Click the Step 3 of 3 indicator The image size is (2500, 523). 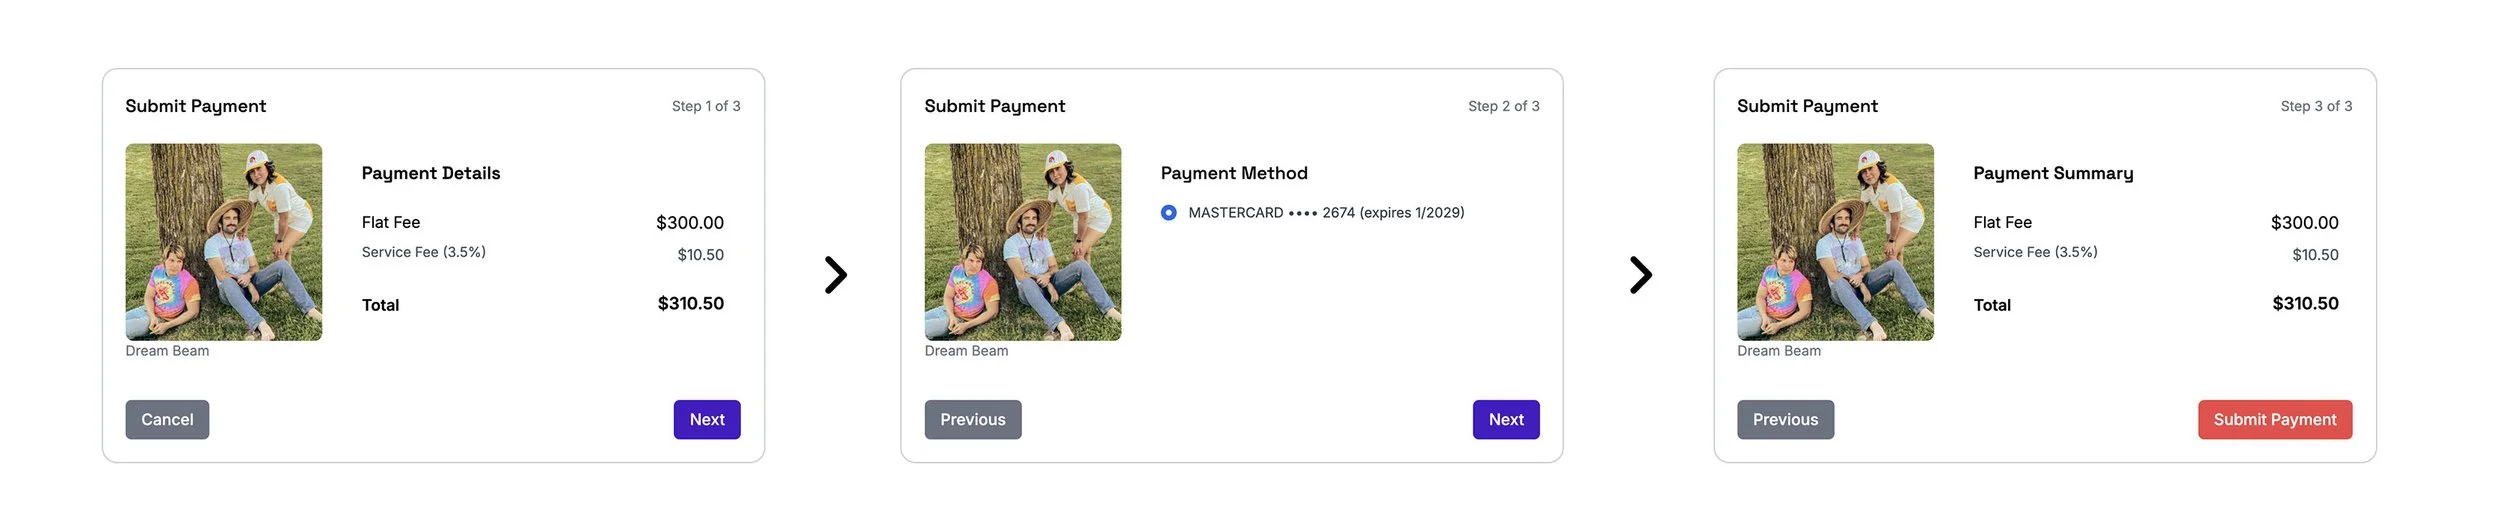click(2316, 106)
